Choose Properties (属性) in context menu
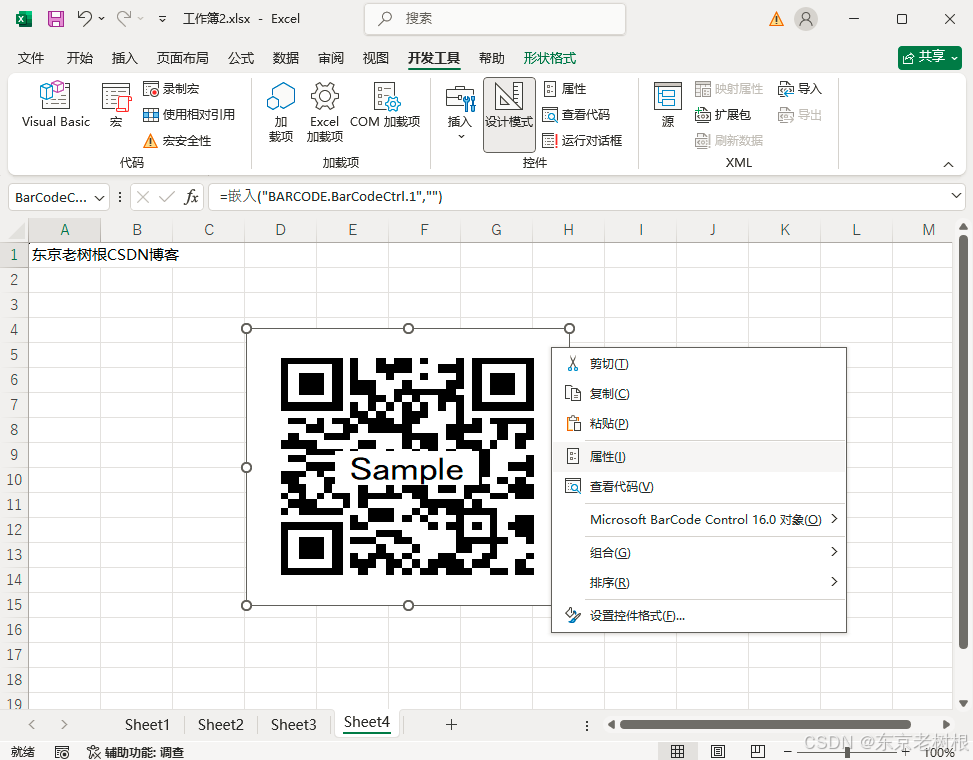Viewport: 973px width, 760px height. [x=699, y=457]
